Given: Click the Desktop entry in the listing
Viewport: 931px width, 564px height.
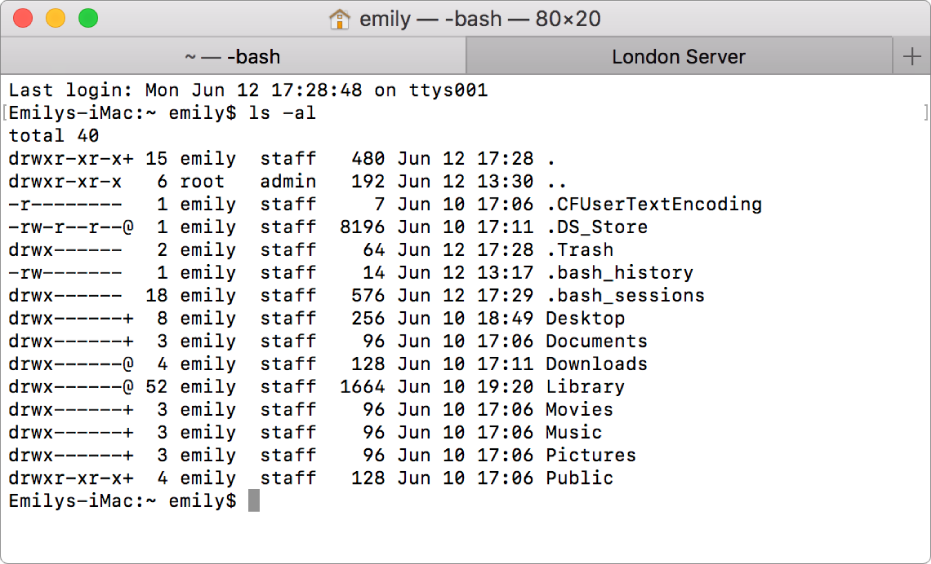Looking at the screenshot, I should click(584, 318).
